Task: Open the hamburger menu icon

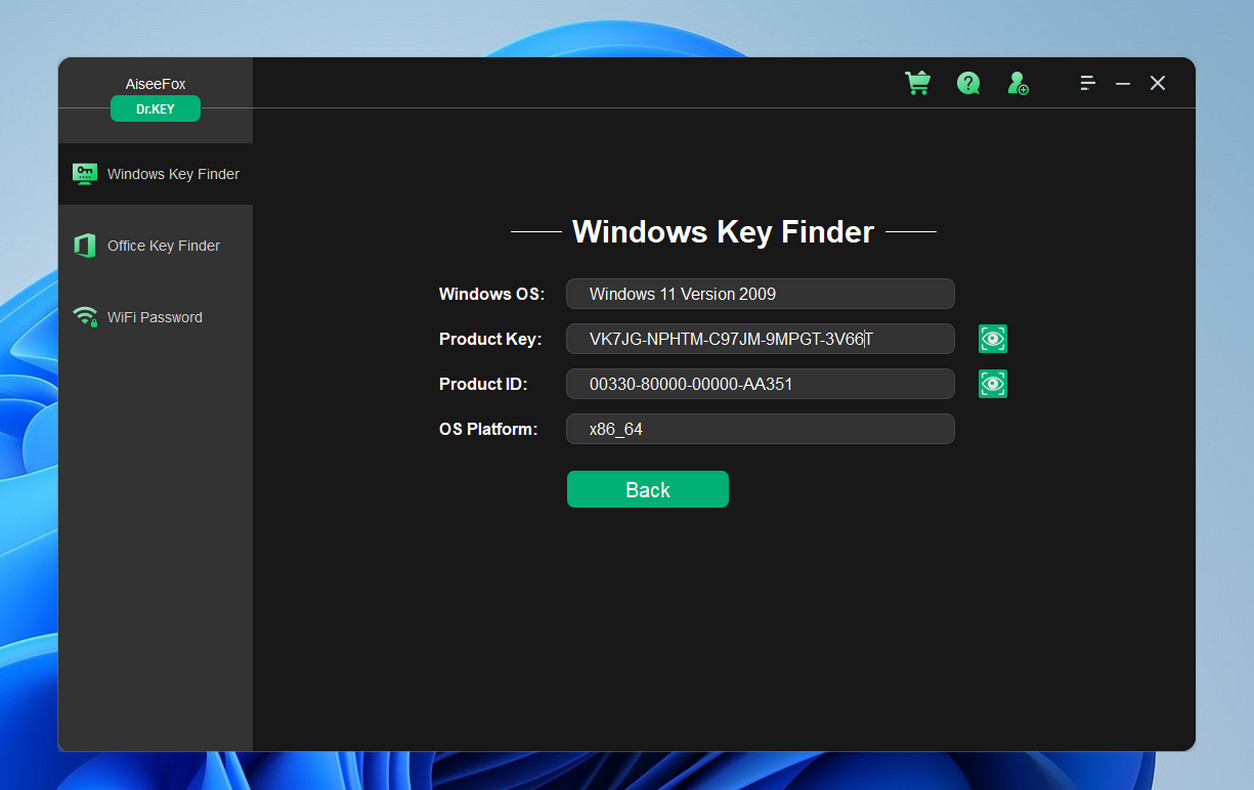Action: [x=1087, y=83]
